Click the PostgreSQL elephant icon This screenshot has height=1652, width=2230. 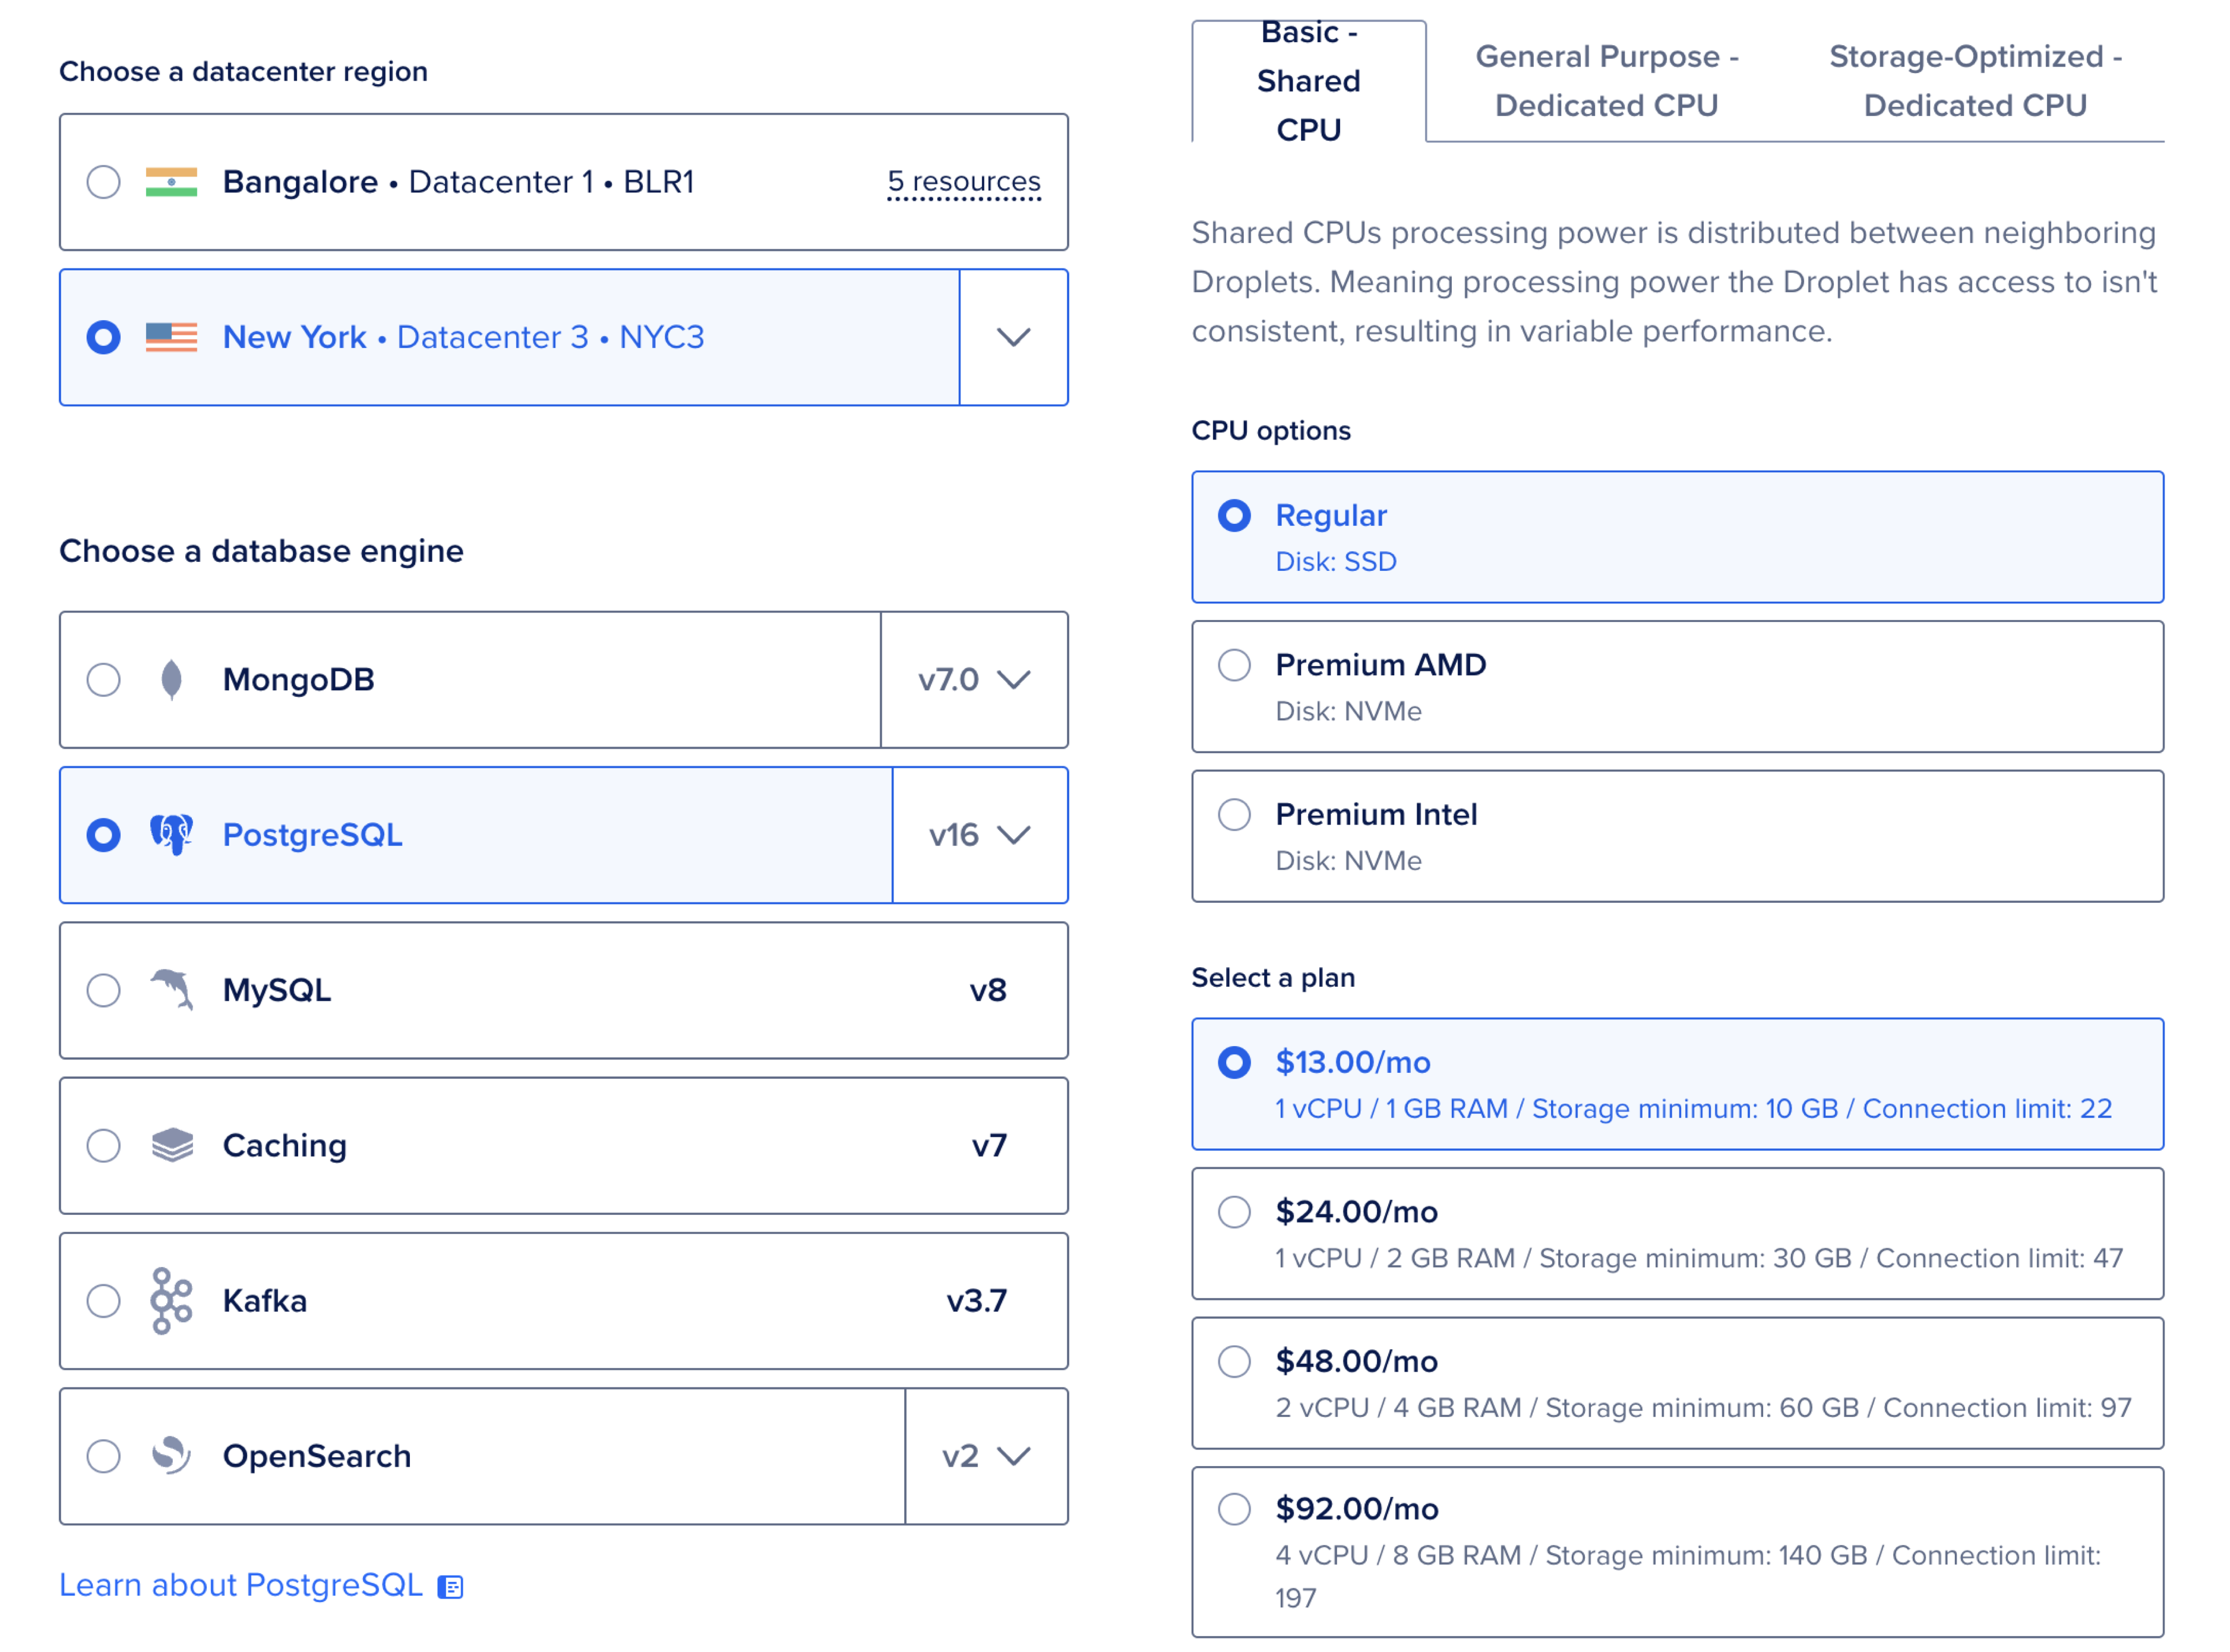click(171, 835)
